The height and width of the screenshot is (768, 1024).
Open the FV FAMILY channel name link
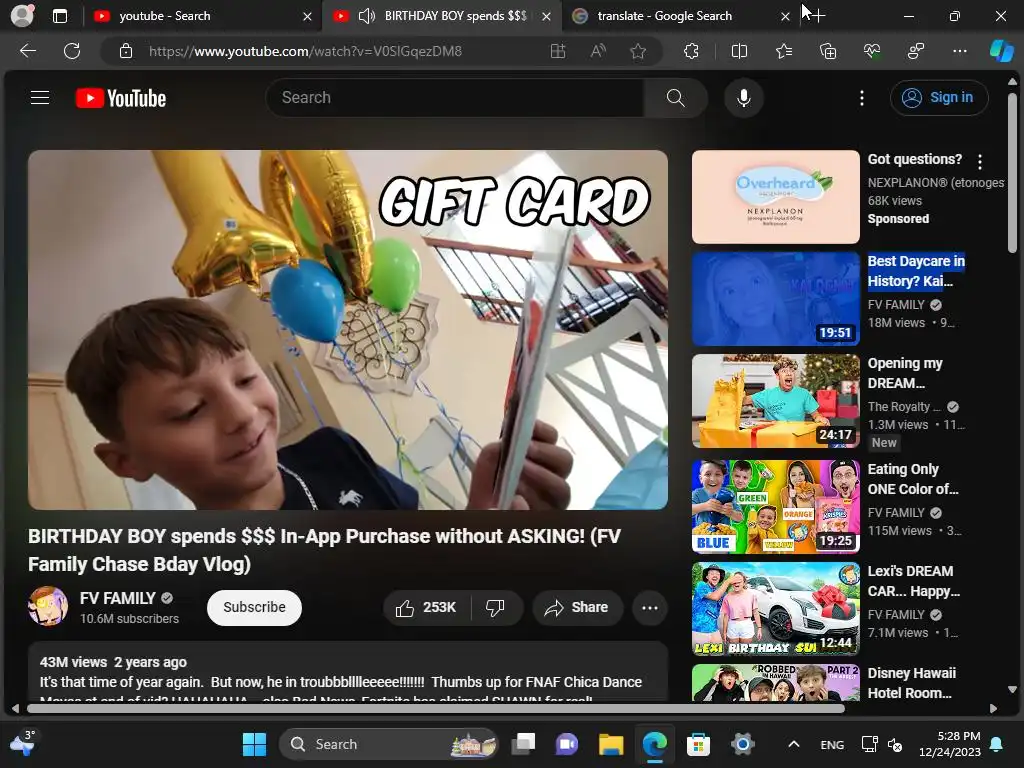point(118,598)
